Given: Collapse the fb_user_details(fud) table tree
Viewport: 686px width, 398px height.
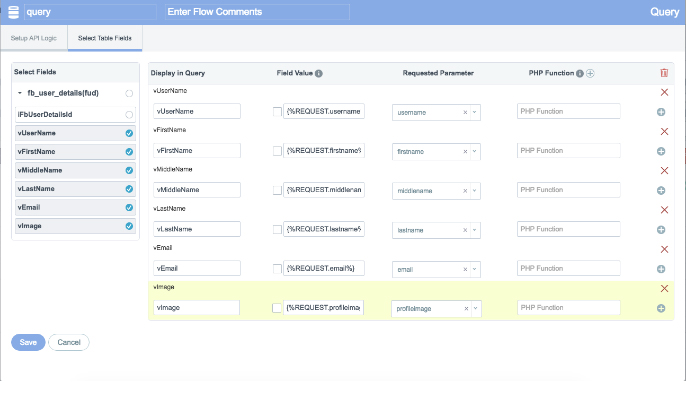Looking at the screenshot, I should click(20, 93).
